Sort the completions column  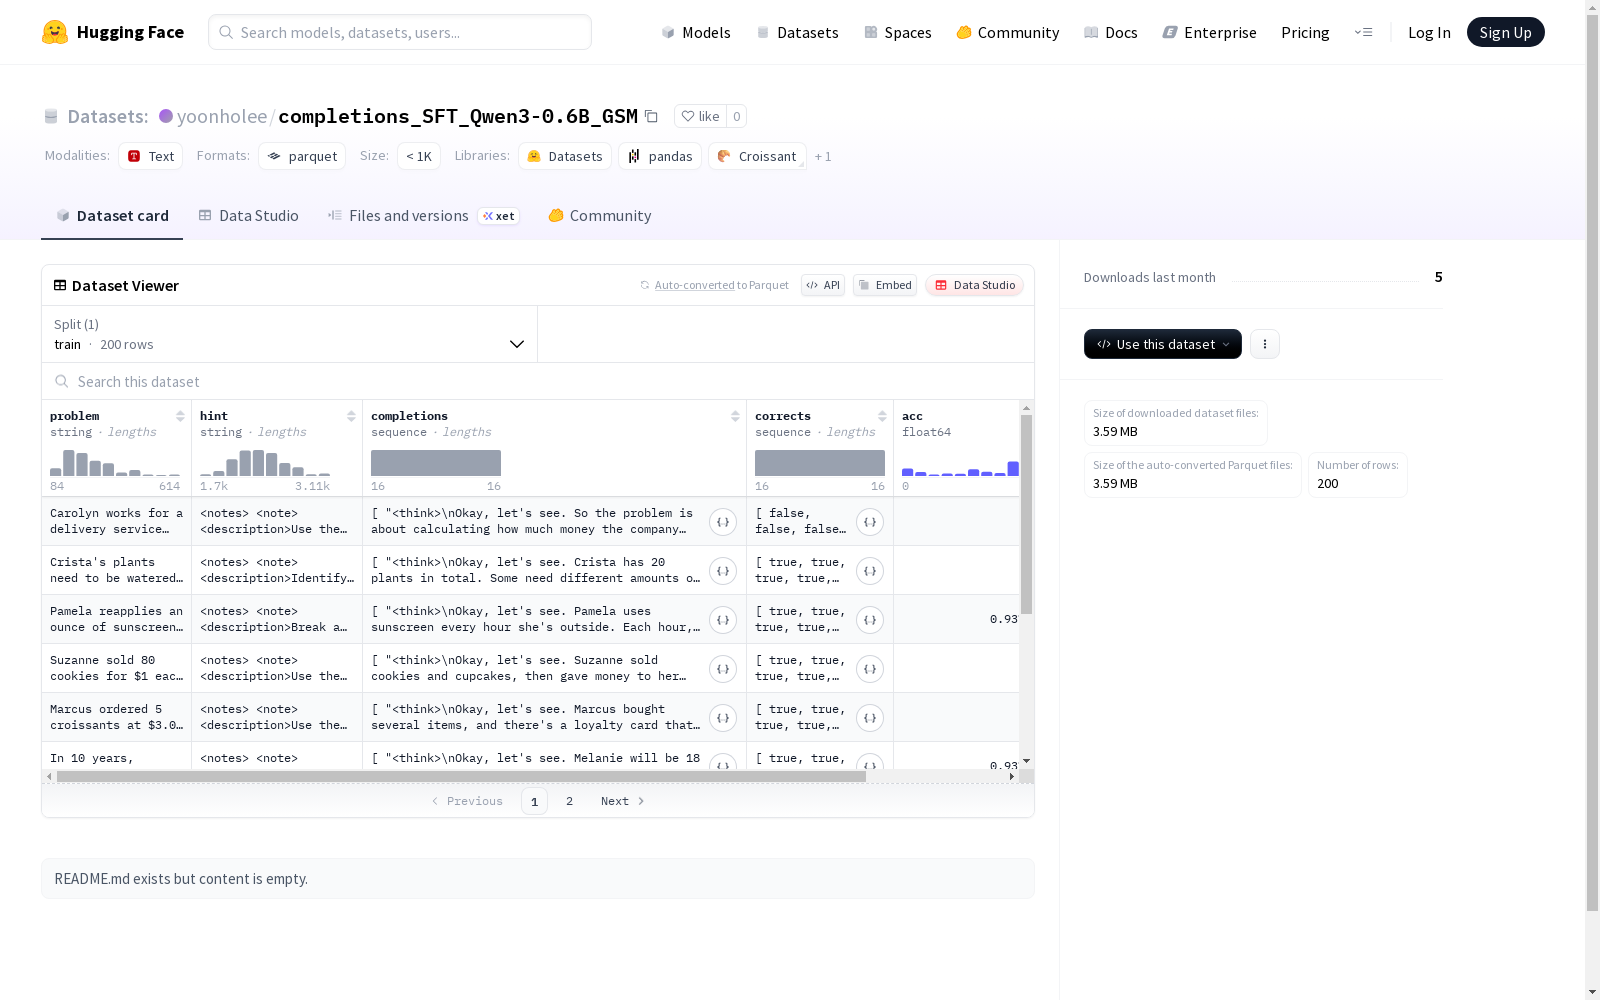click(735, 416)
